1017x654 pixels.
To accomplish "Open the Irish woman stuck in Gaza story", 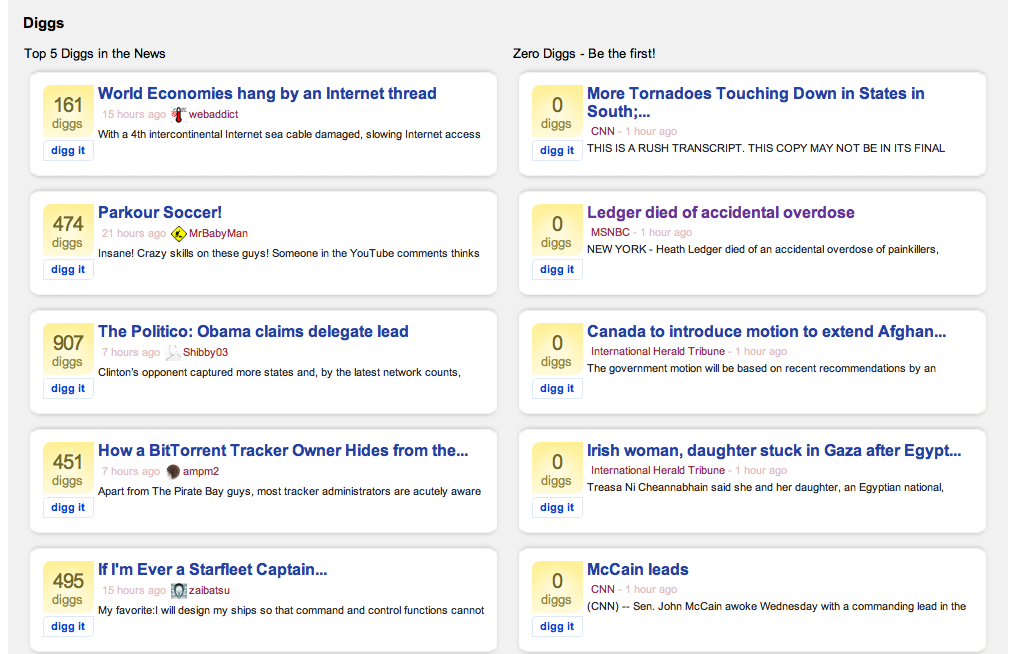I will pos(774,451).
